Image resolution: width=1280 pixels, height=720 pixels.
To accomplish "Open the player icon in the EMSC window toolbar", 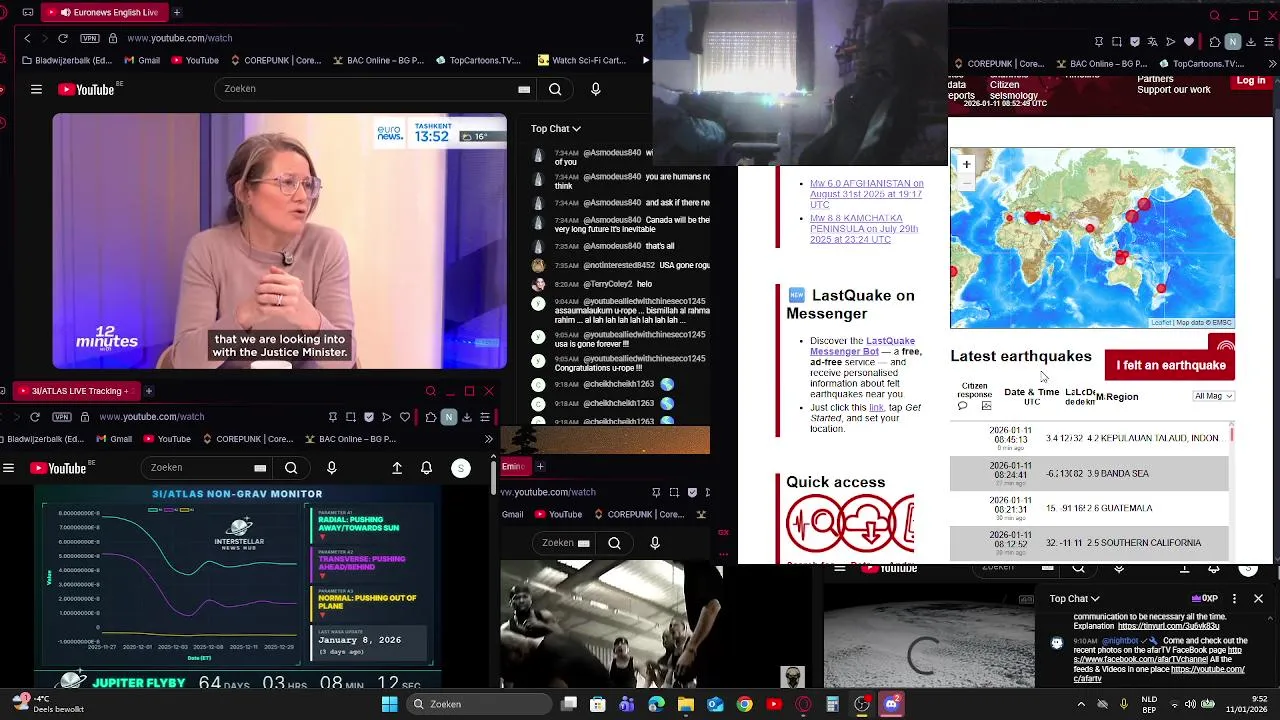I will tap(1170, 42).
